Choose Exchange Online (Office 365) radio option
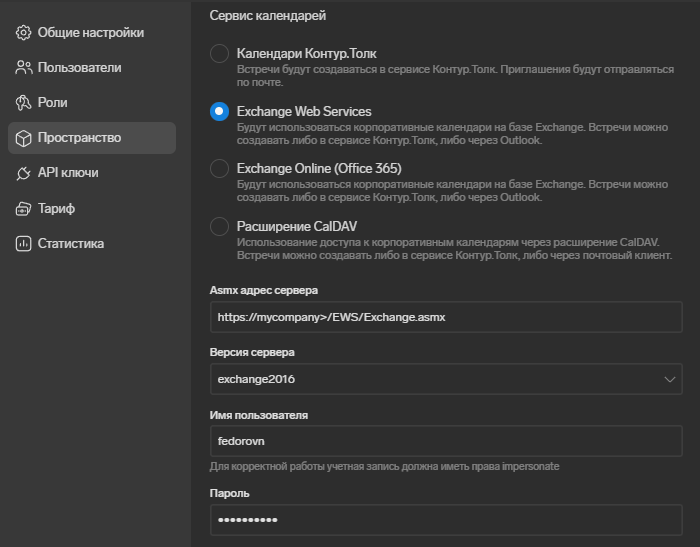 pos(219,169)
